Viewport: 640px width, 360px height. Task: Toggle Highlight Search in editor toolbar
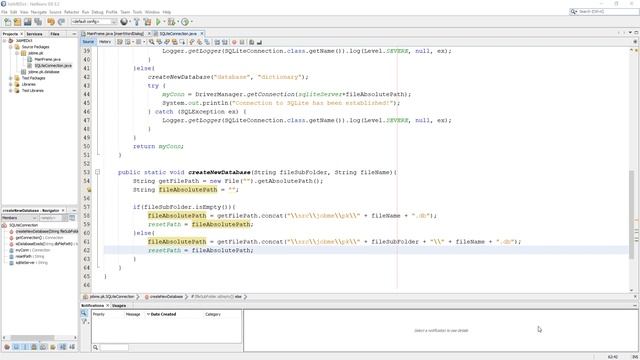tap(175, 42)
